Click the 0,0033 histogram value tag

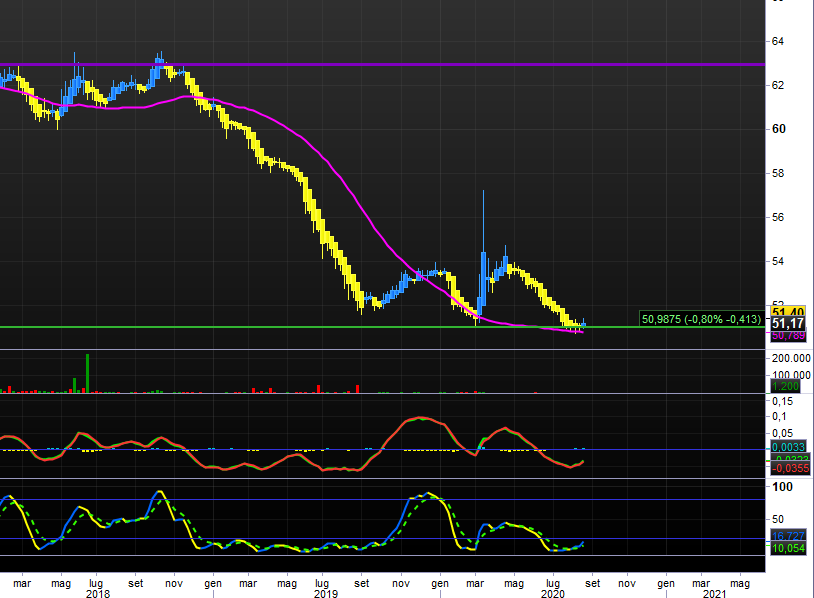pyautogui.click(x=788, y=447)
